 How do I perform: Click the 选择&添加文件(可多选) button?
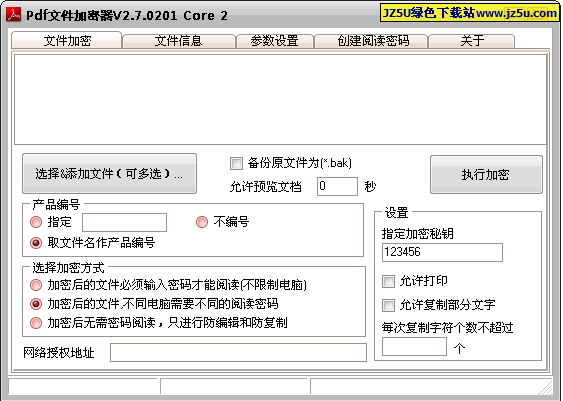(x=110, y=174)
